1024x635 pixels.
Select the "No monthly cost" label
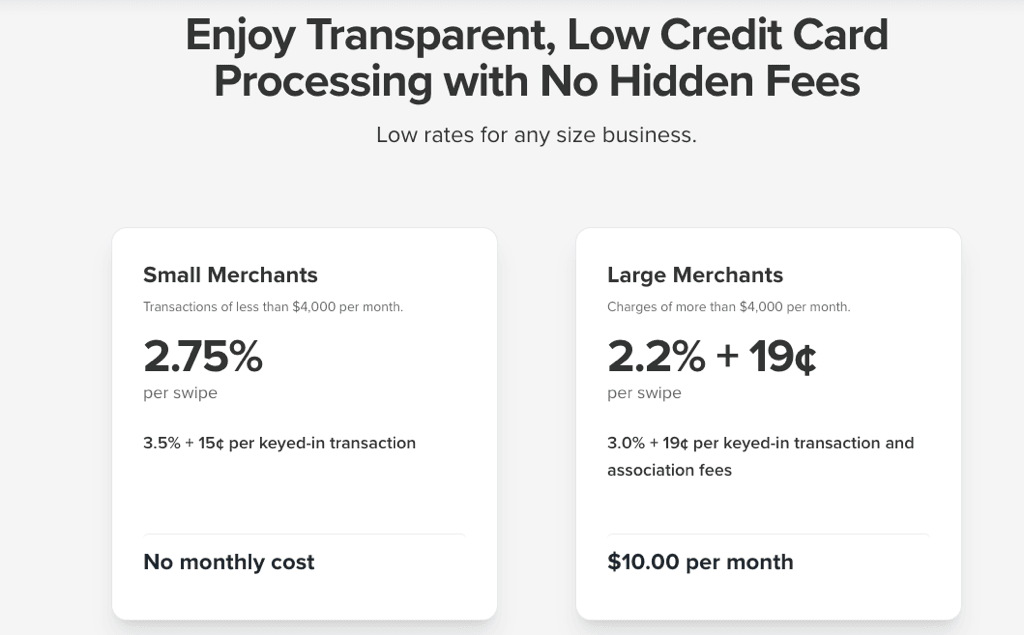229,562
